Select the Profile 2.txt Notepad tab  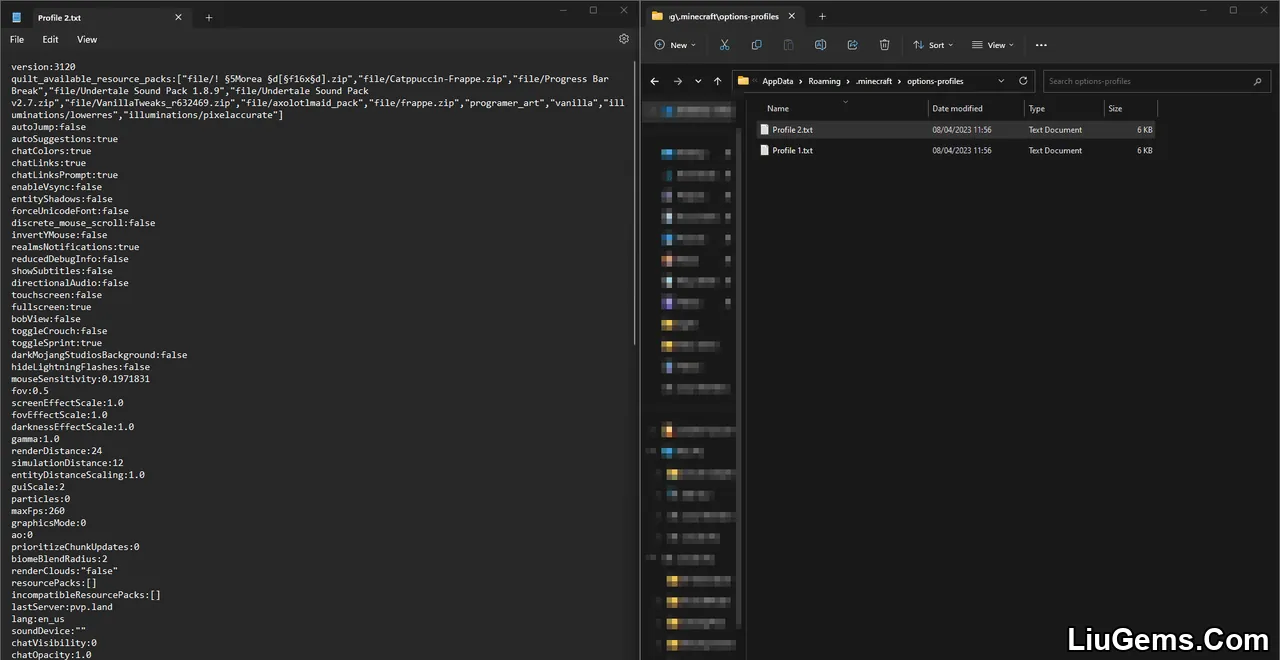pyautogui.click(x=96, y=17)
